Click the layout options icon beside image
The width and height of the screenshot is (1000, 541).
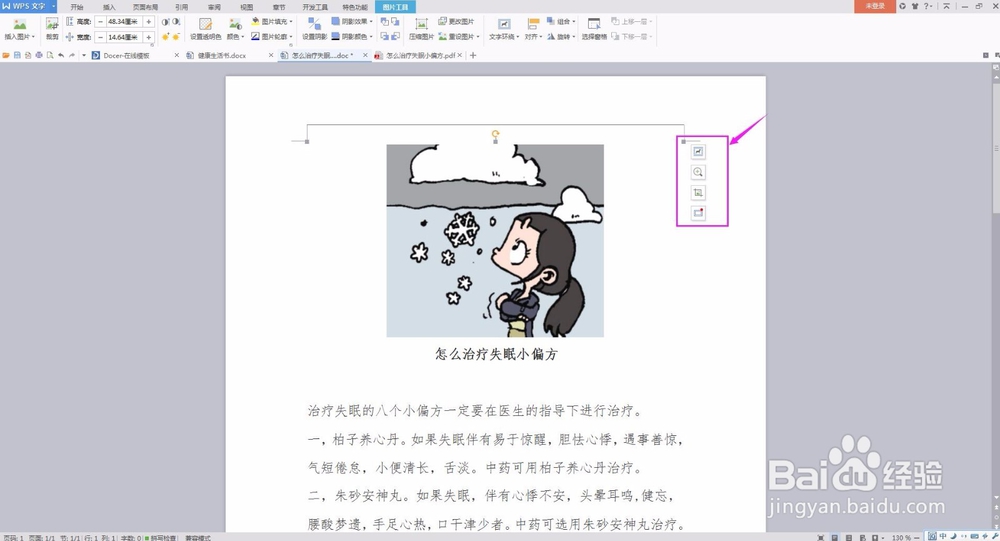click(x=698, y=151)
